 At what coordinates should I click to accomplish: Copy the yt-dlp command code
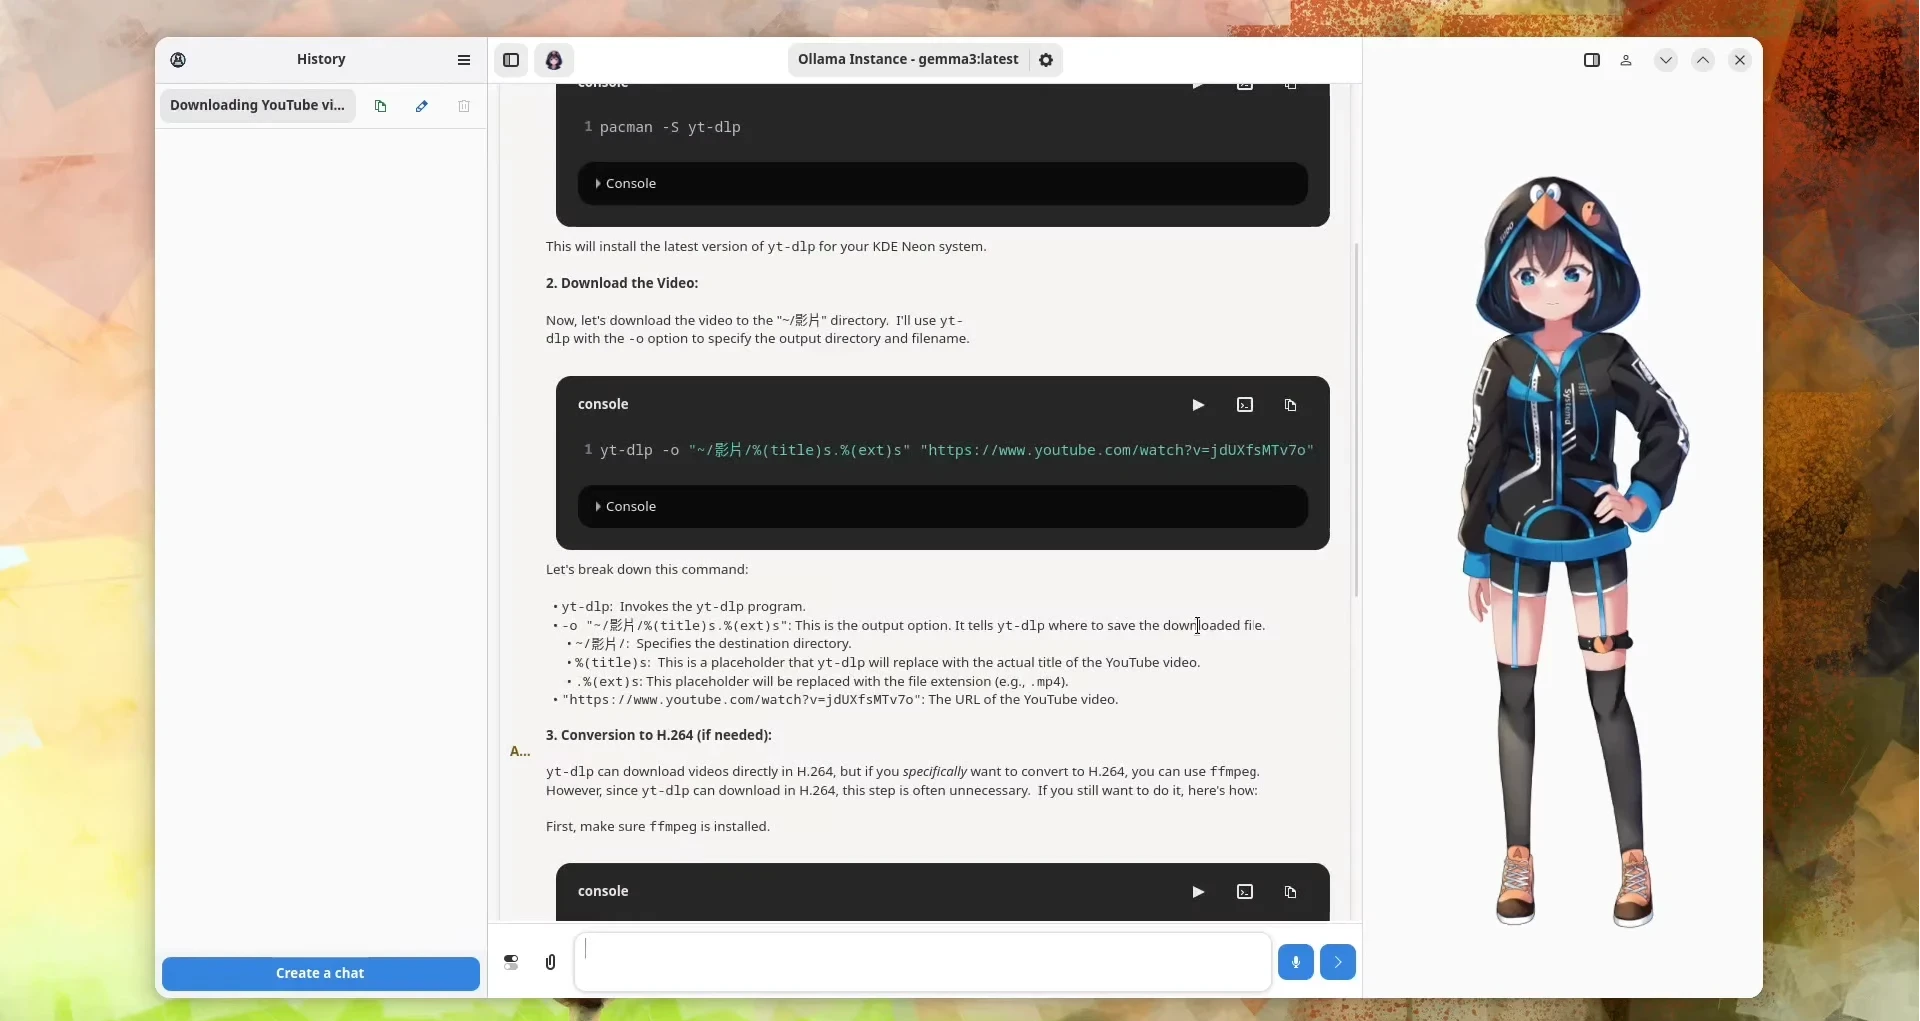[1290, 405]
